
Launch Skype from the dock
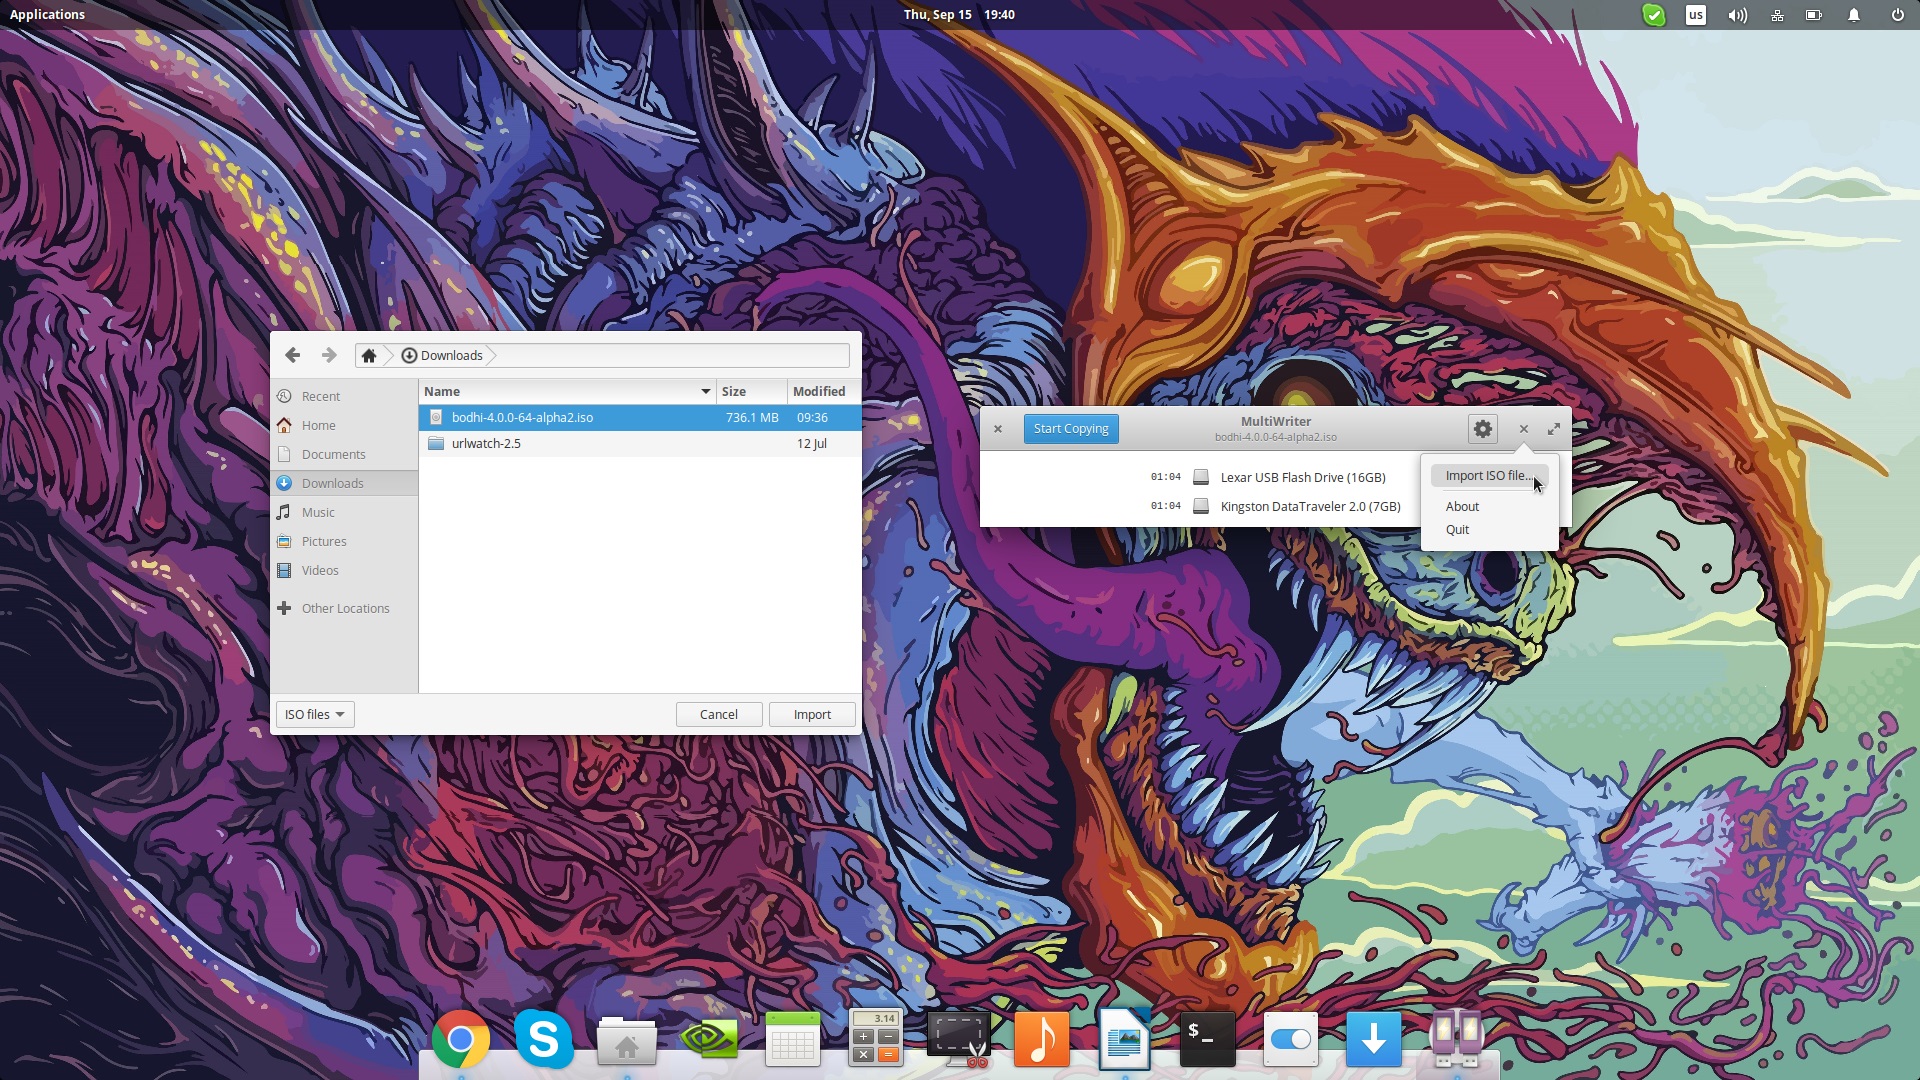click(544, 1040)
